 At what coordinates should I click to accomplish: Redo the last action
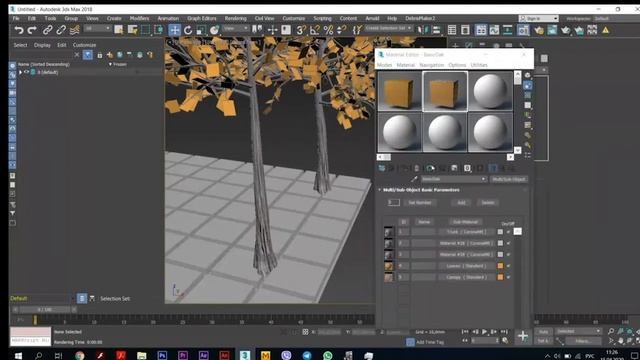pyautogui.click(x=32, y=30)
